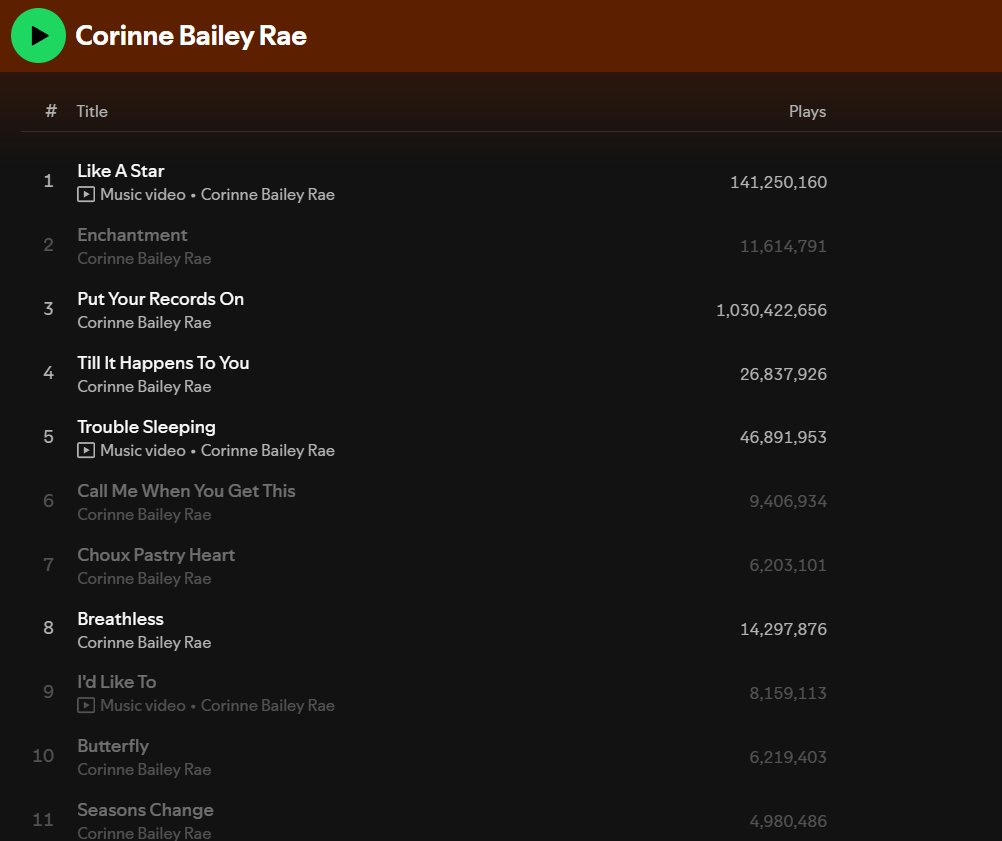Open the Corinne Bailey Rae header title
Image resolution: width=1002 pixels, height=841 pixels.
point(191,36)
